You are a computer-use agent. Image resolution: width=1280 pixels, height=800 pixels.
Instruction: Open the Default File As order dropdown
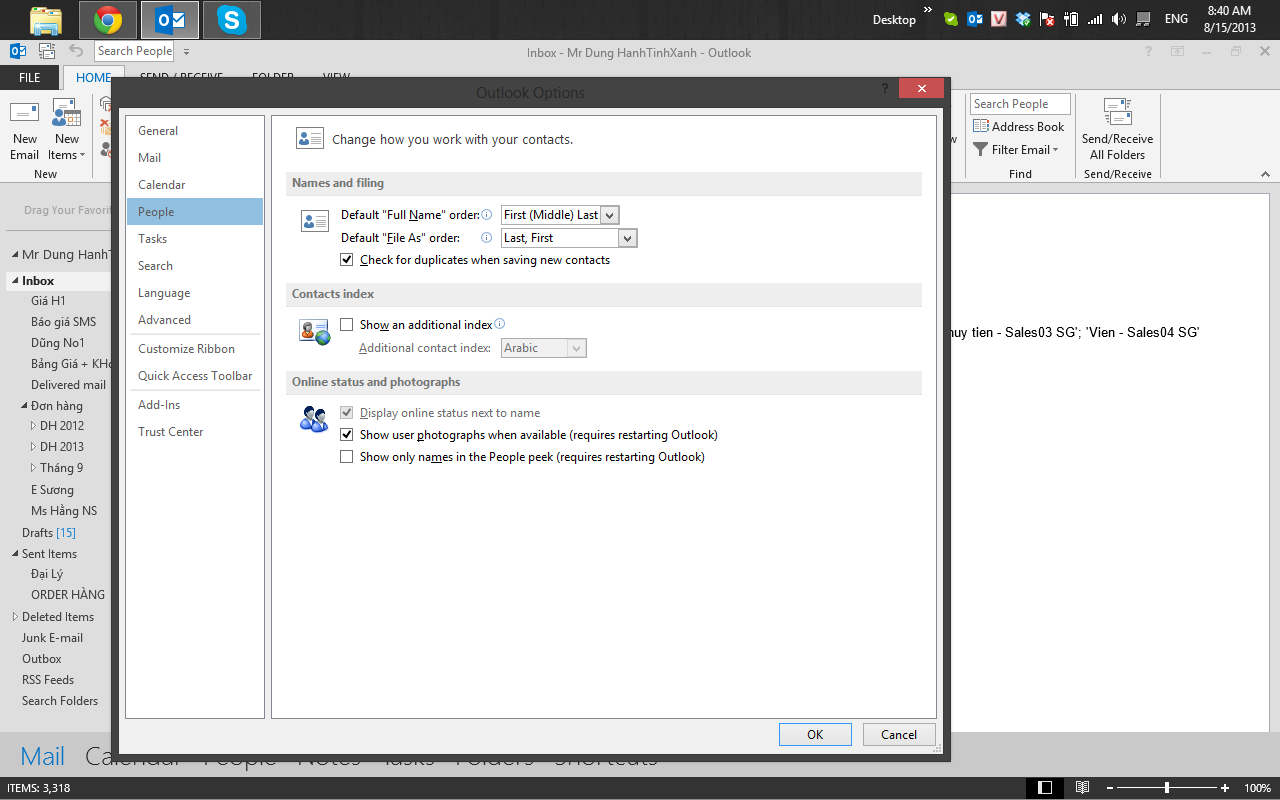(x=628, y=238)
